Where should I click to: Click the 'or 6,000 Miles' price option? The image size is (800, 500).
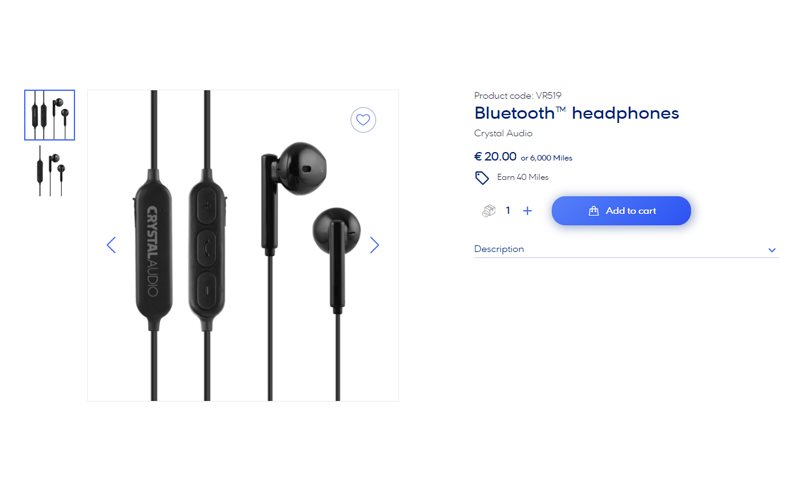point(546,158)
